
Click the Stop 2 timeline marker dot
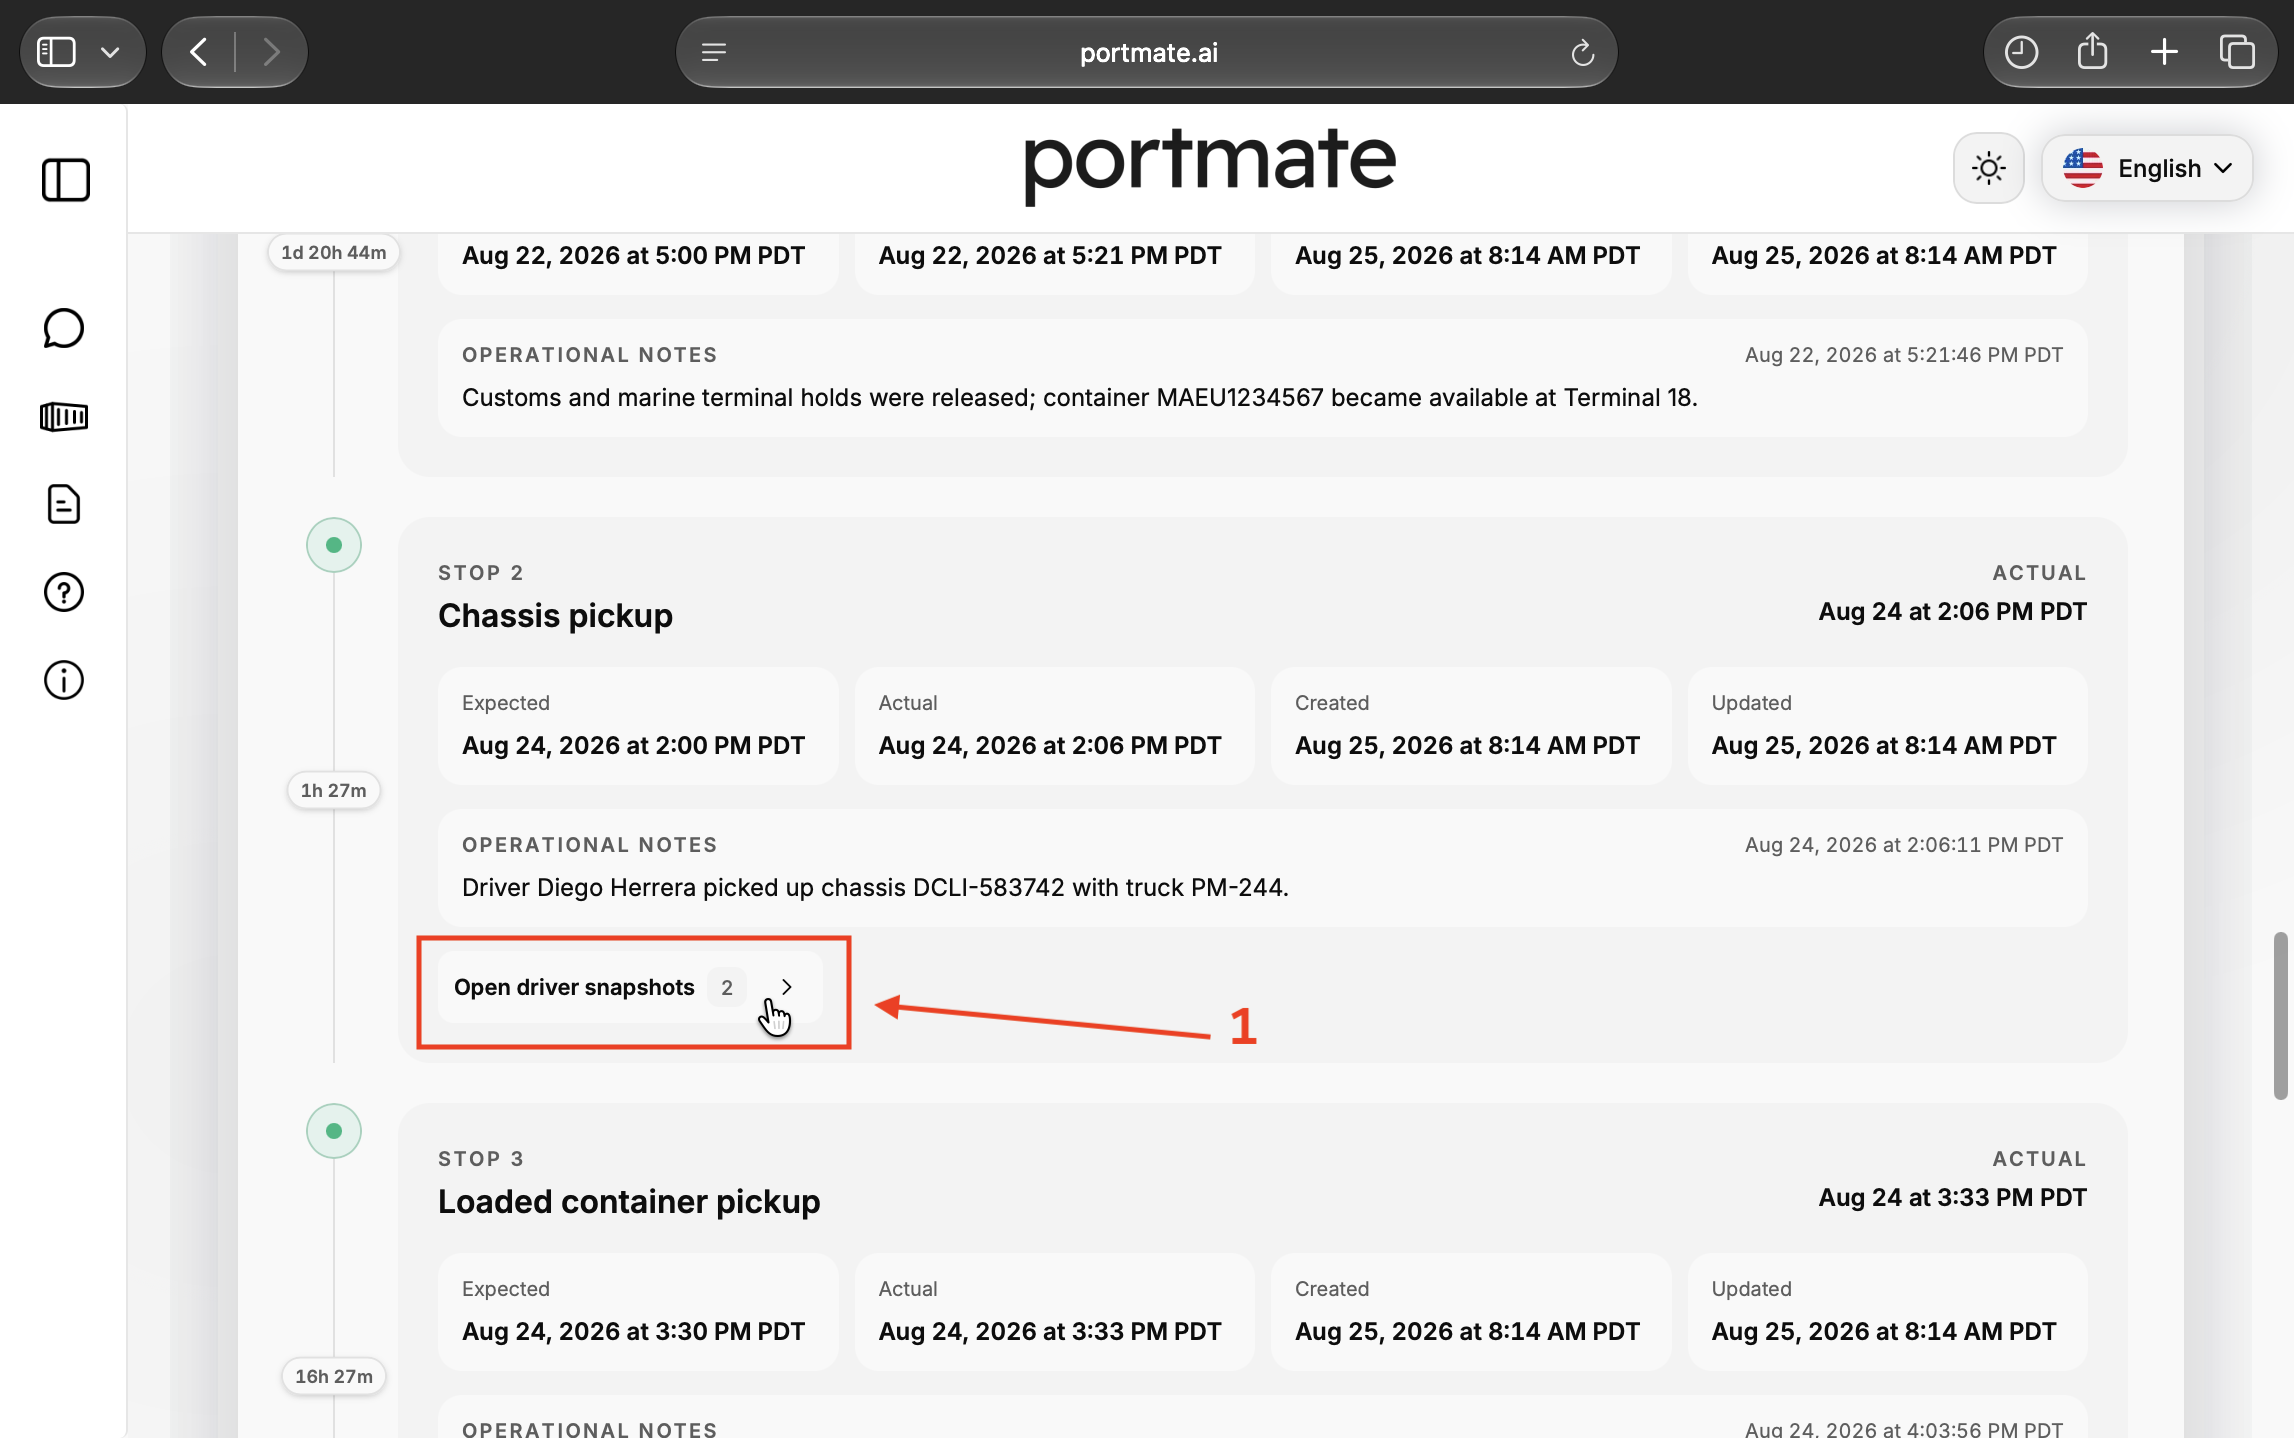pos(334,545)
